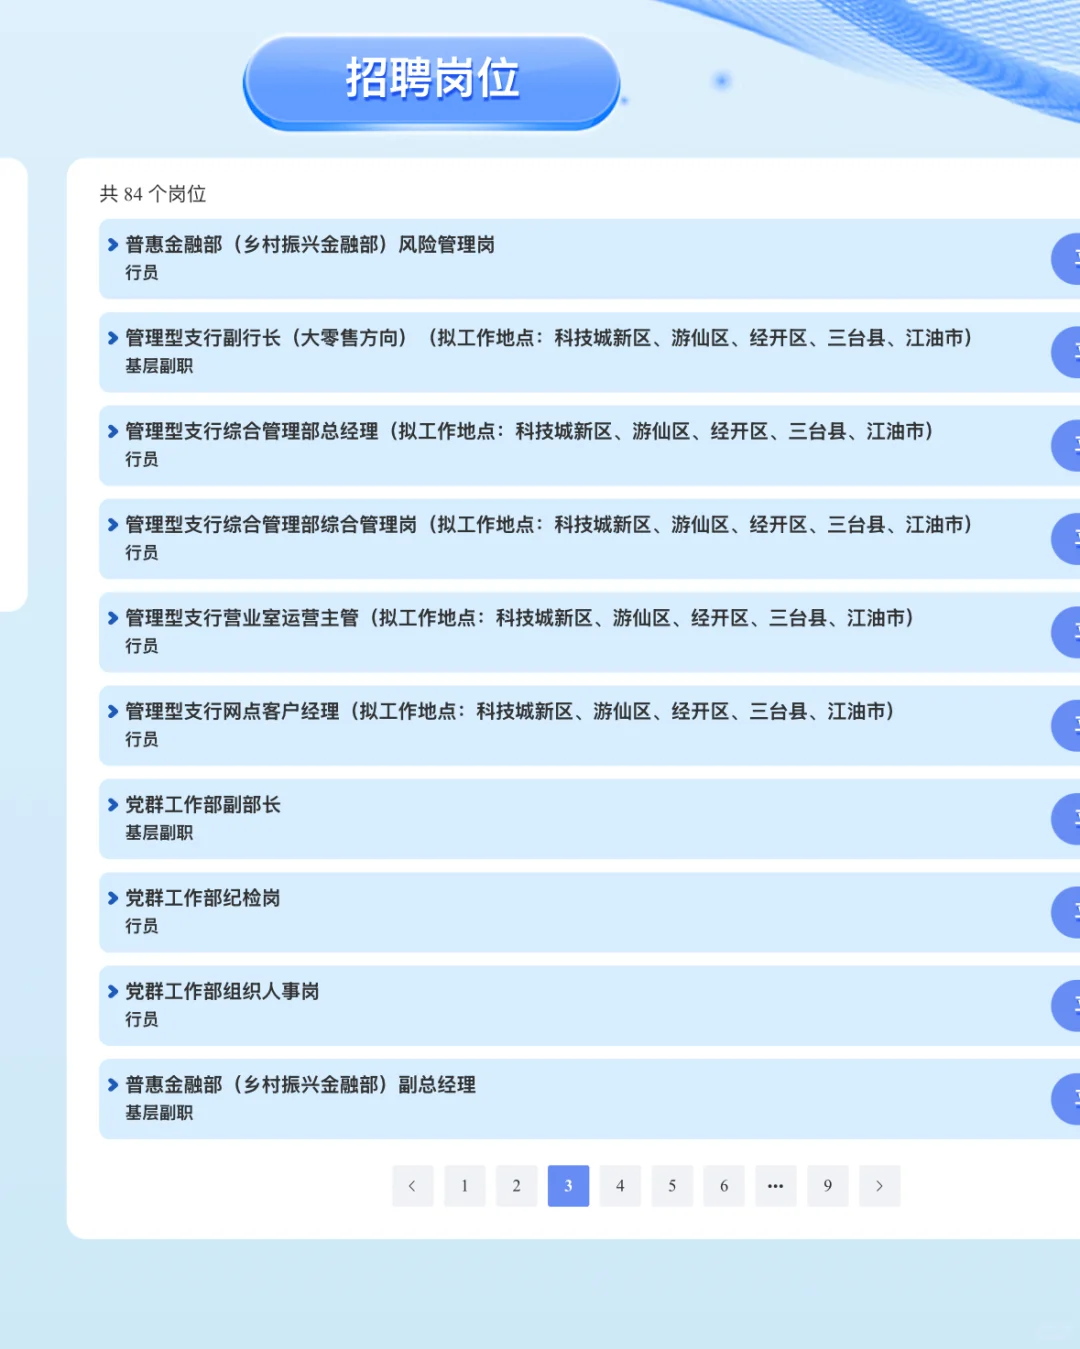Expand chevron for 管理型支行副行长(大零售方向)
Screen dimensions: 1080x1349
[113, 338]
